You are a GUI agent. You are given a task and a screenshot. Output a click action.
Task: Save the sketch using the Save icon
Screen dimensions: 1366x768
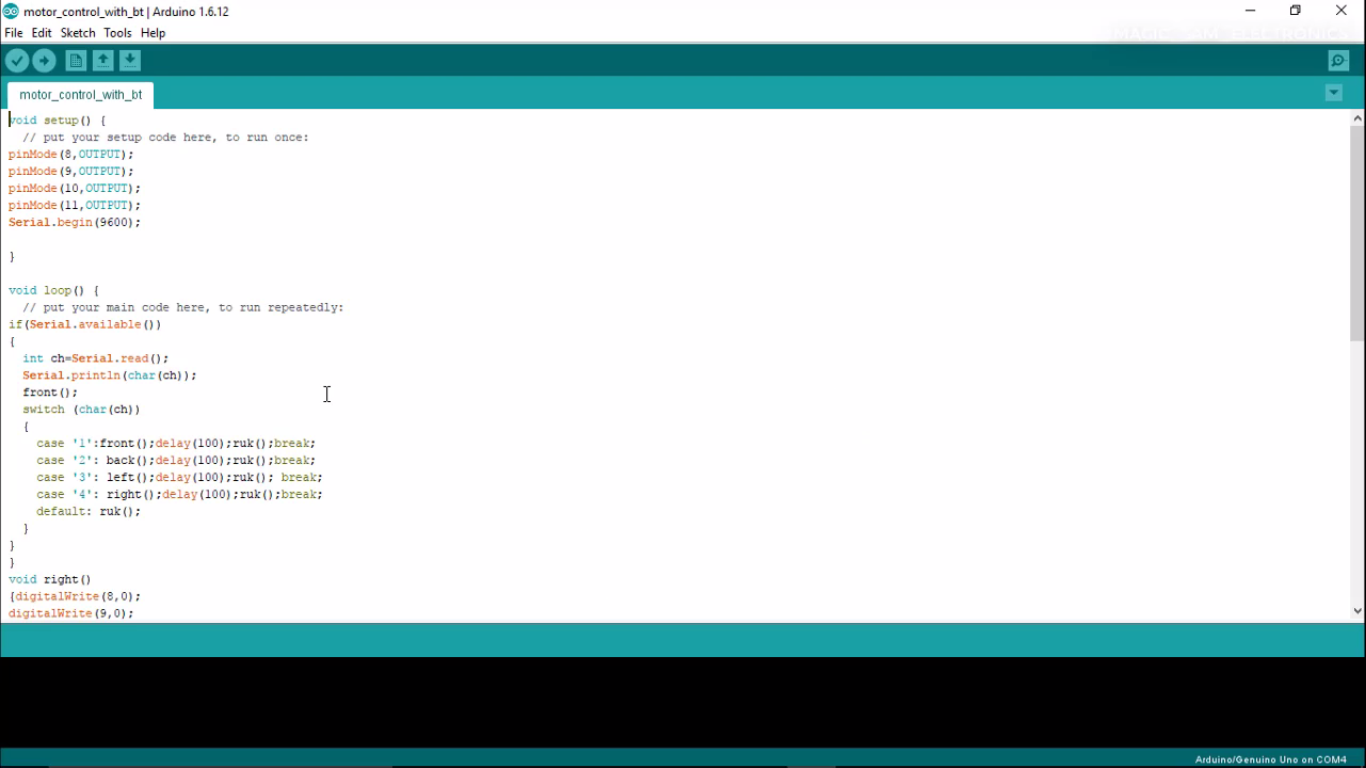coord(130,61)
